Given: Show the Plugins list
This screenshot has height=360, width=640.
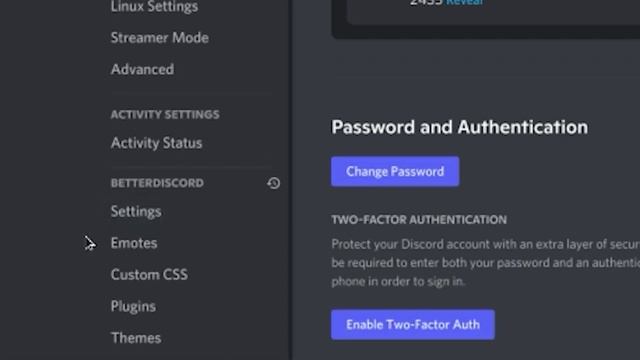Looking at the screenshot, I should (x=133, y=306).
